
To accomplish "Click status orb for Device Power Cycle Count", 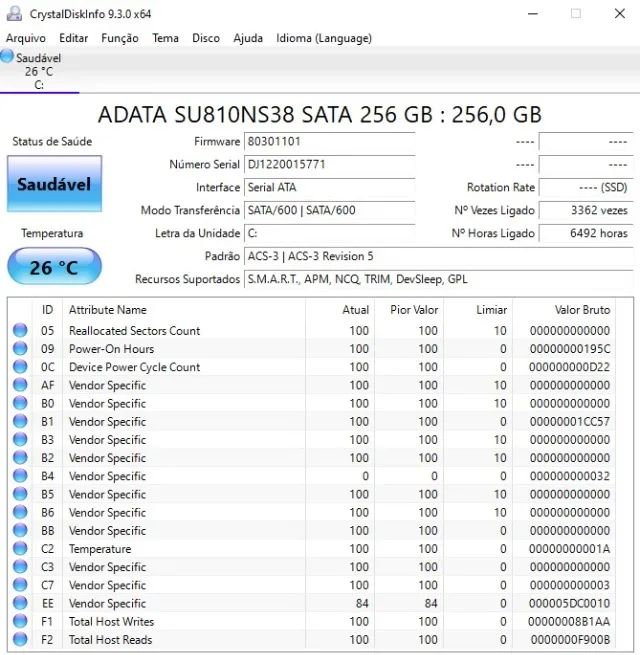I will (20, 366).
